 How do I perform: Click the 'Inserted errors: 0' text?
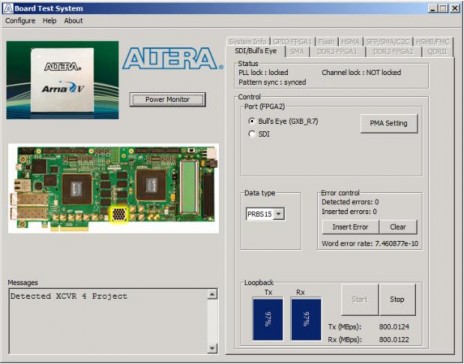click(349, 212)
